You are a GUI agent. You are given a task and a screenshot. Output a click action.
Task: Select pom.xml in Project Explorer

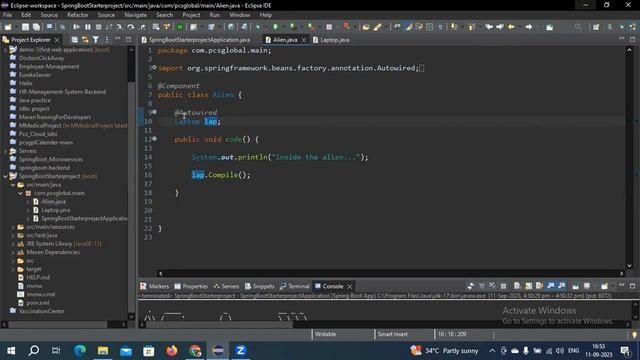point(38,303)
